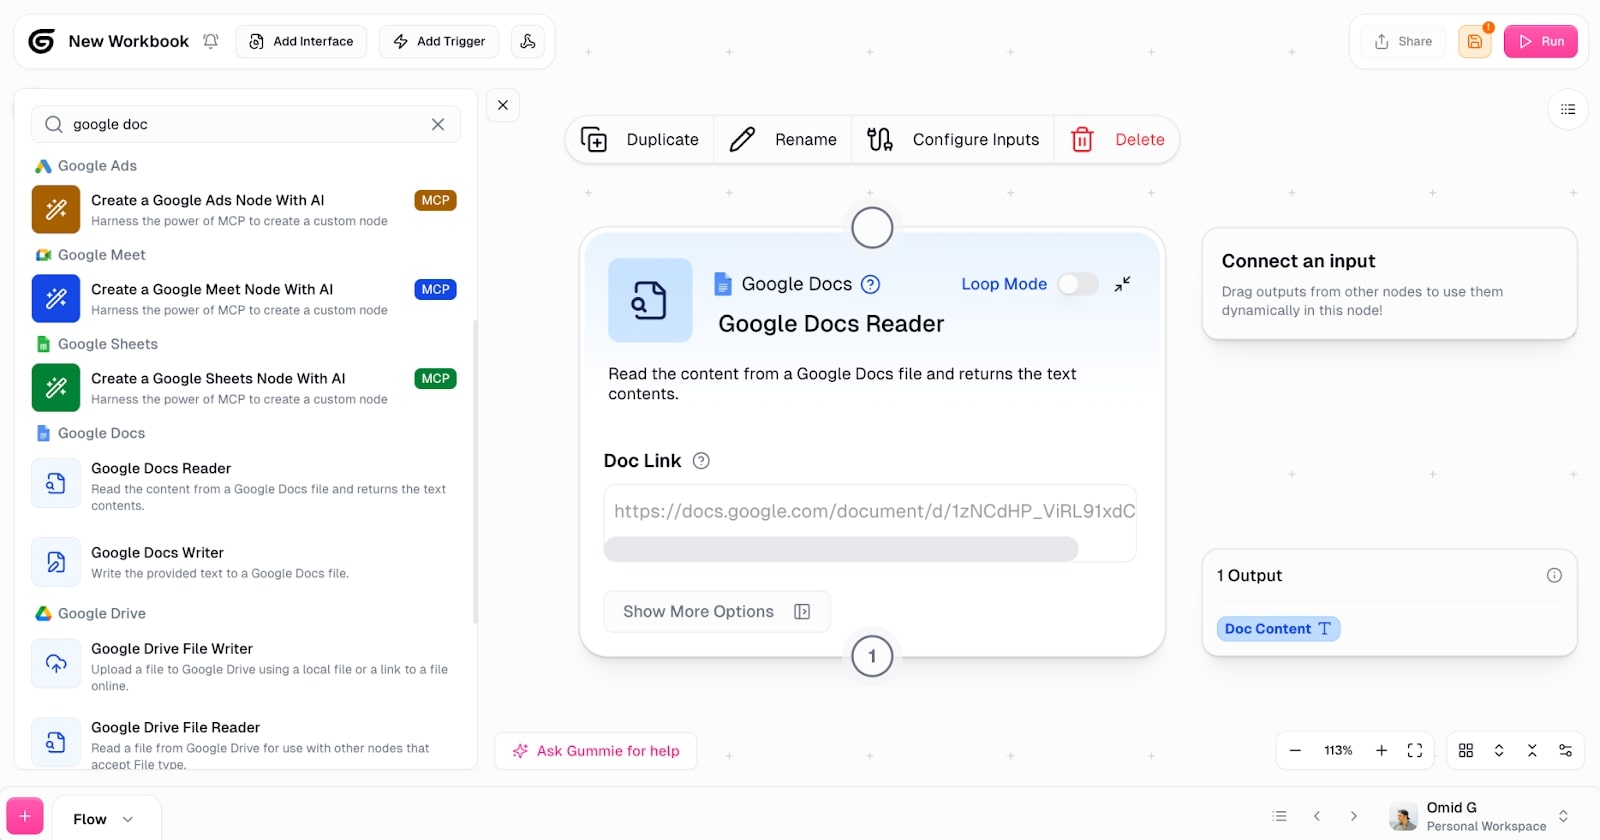Viewport: 1600px width, 840px height.
Task: Click the 113% zoom level
Action: click(1338, 750)
